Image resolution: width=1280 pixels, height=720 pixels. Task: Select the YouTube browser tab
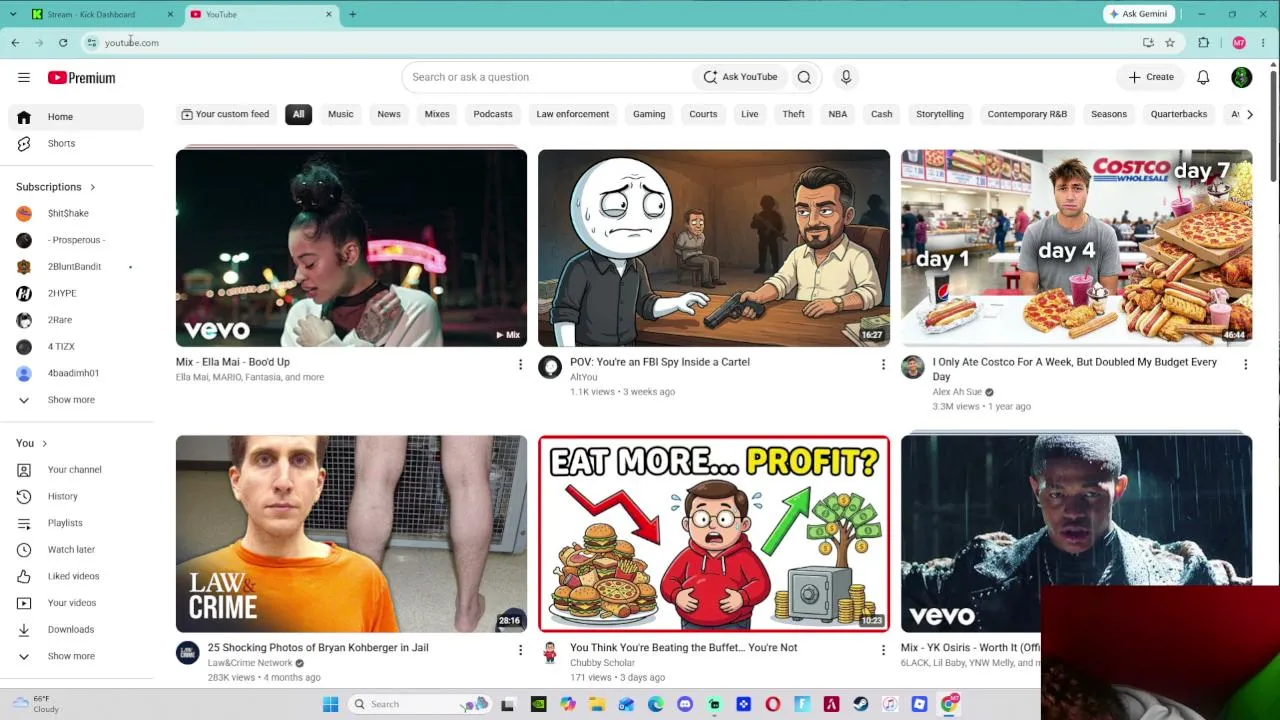(261, 14)
